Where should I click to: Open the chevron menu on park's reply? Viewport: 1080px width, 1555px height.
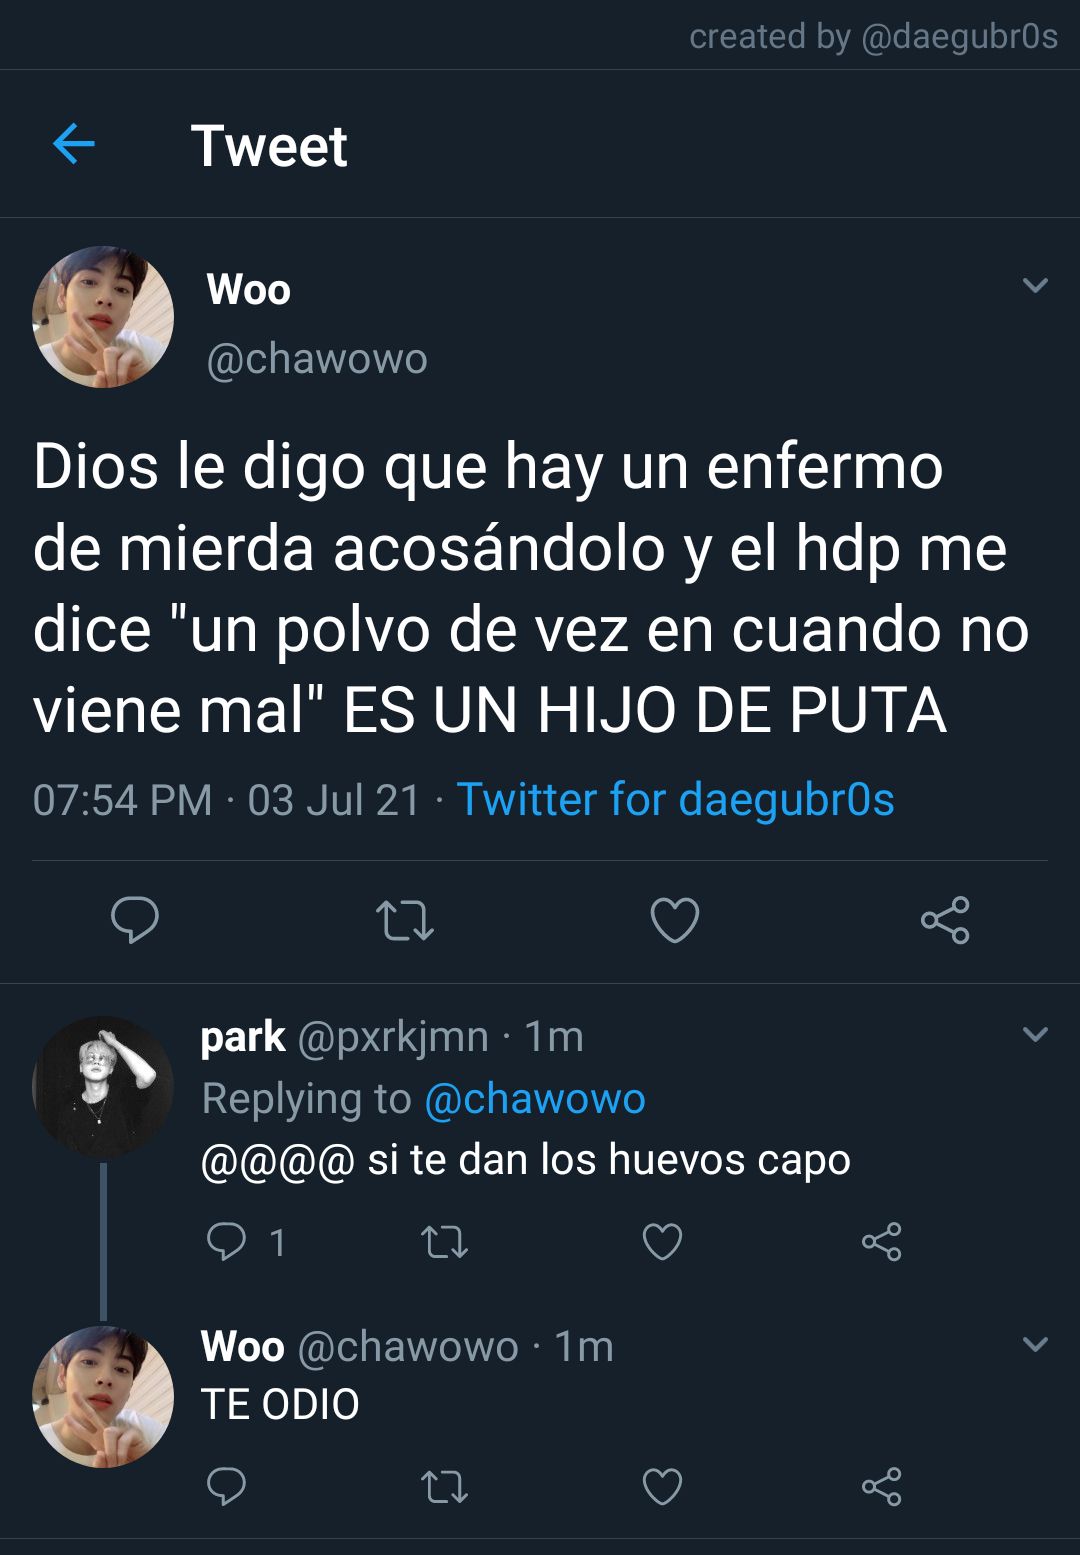pyautogui.click(x=1036, y=1034)
